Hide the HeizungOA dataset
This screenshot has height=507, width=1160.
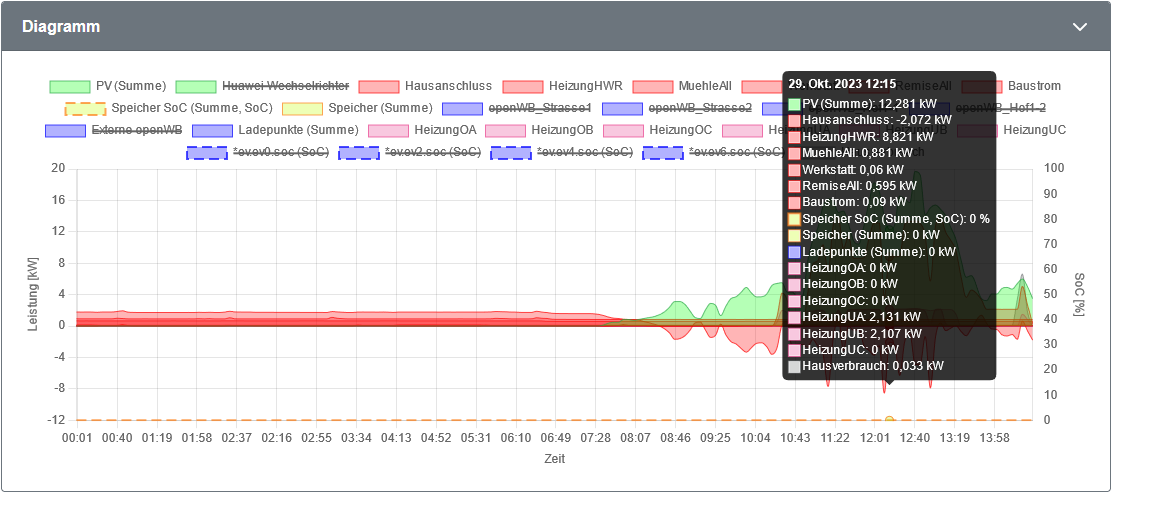pyautogui.click(x=422, y=130)
